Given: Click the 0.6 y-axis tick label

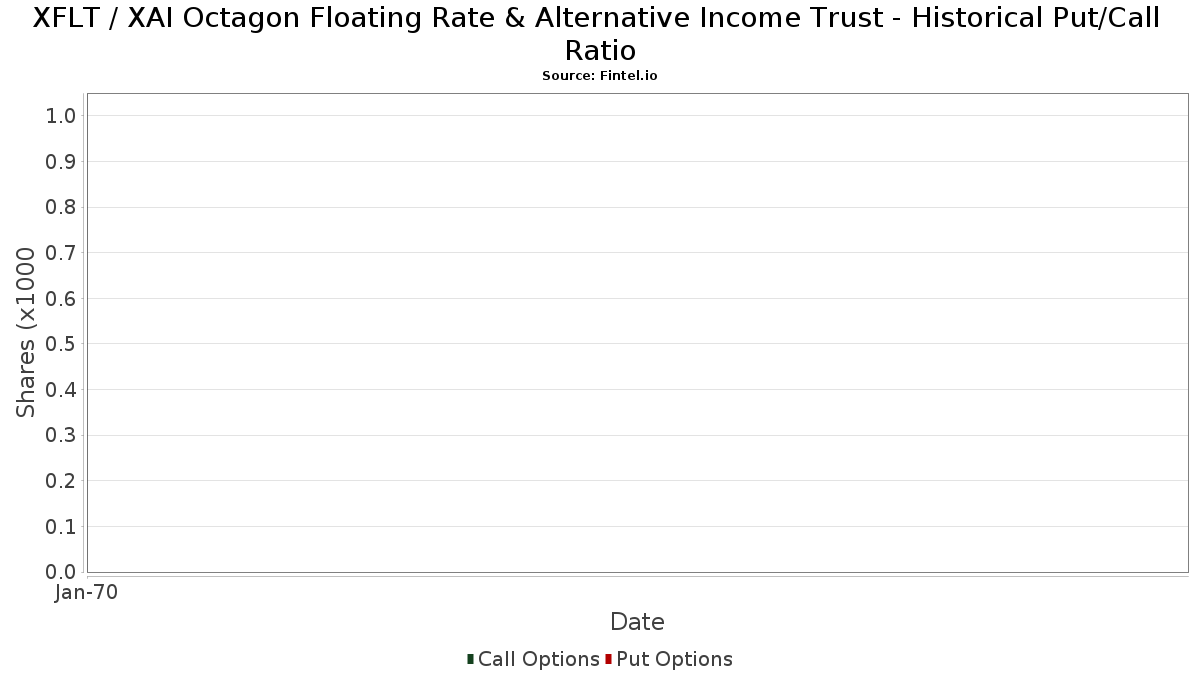Looking at the screenshot, I should [x=61, y=299].
